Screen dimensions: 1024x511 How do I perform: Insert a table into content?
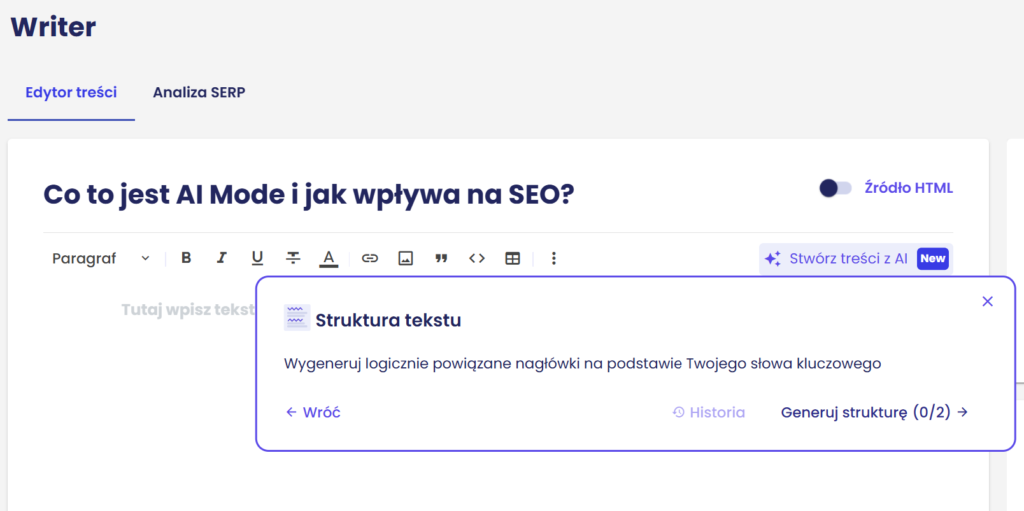513,258
